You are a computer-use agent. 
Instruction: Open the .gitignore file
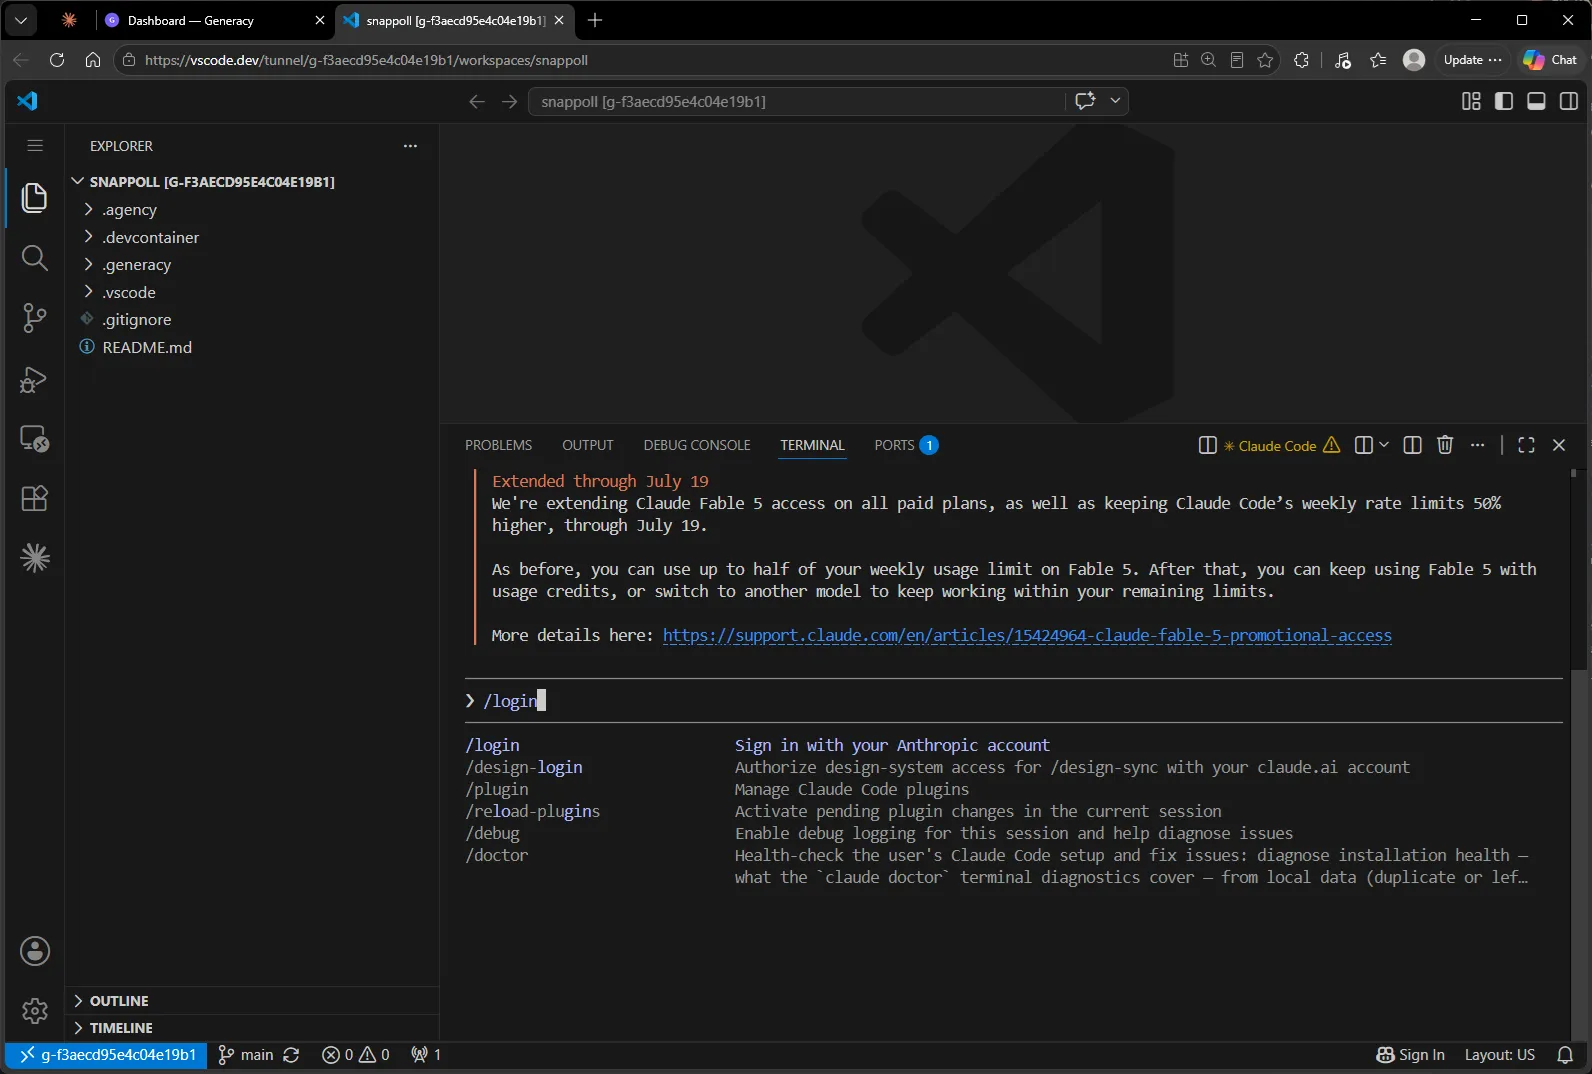click(x=250, y=320)
